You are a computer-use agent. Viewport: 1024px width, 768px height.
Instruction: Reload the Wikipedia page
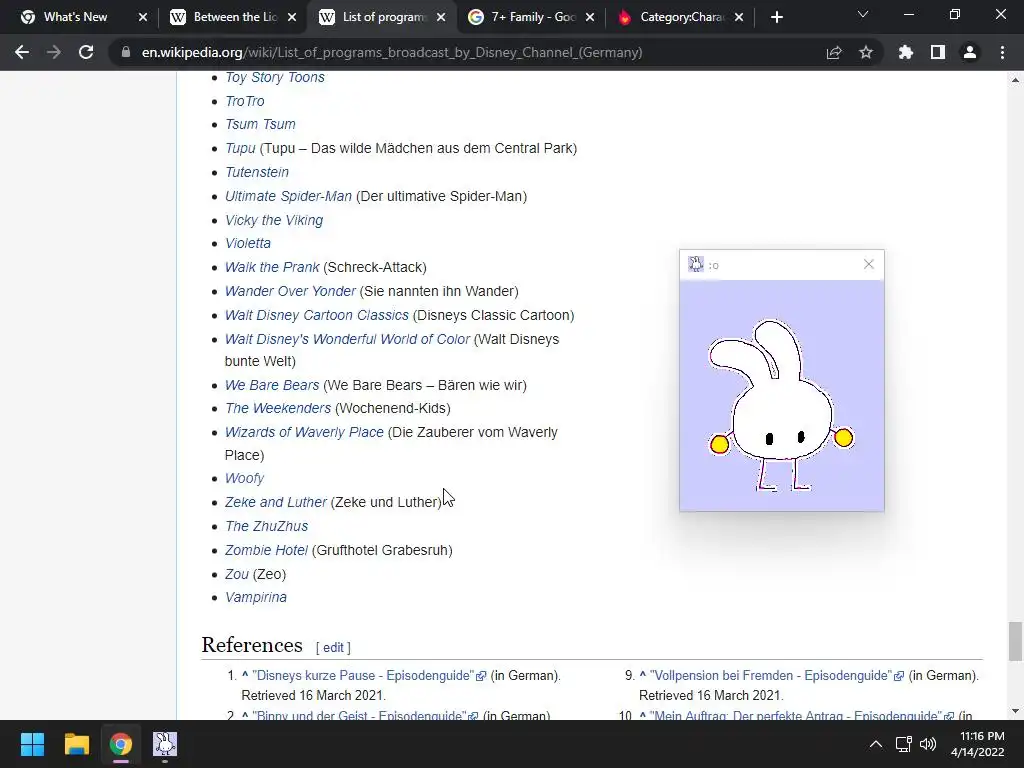click(x=86, y=52)
